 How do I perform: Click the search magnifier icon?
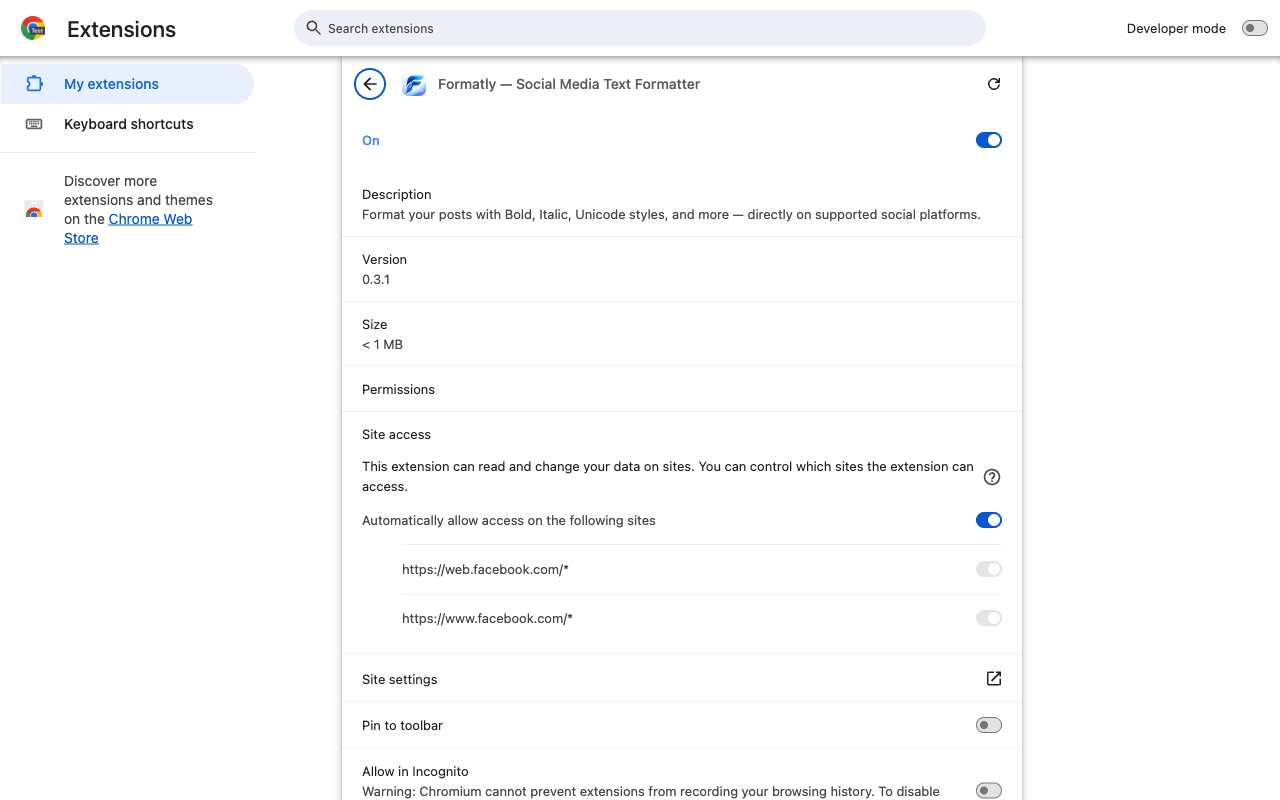[x=314, y=28]
